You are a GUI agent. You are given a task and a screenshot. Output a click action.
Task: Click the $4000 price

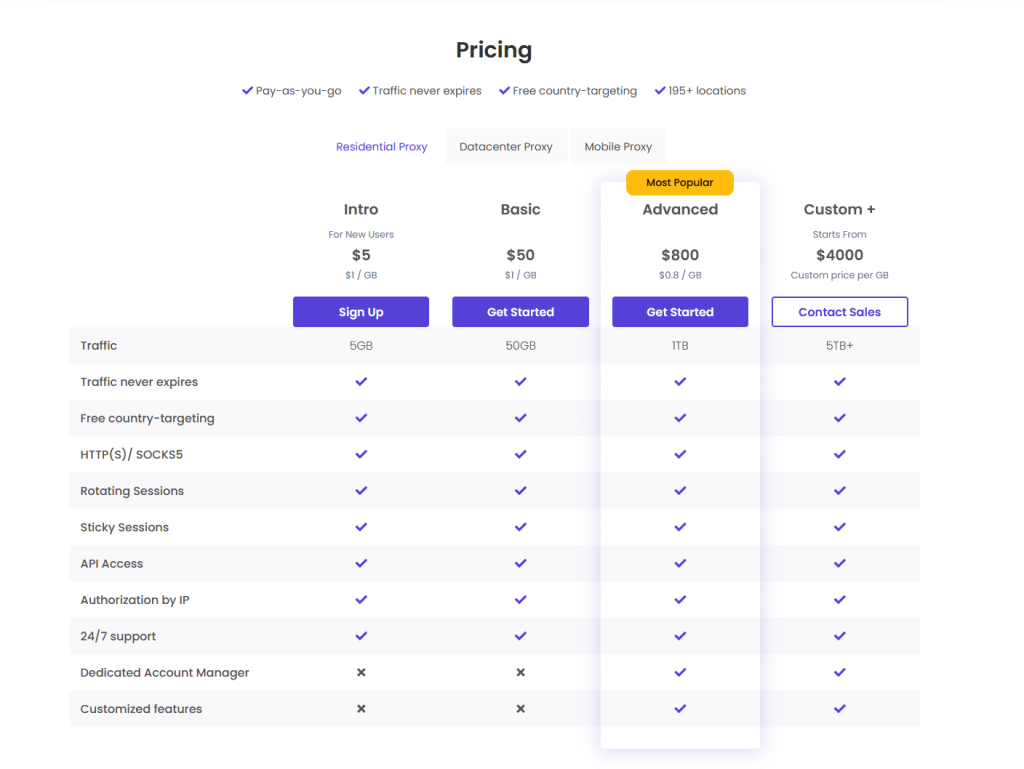[839, 255]
